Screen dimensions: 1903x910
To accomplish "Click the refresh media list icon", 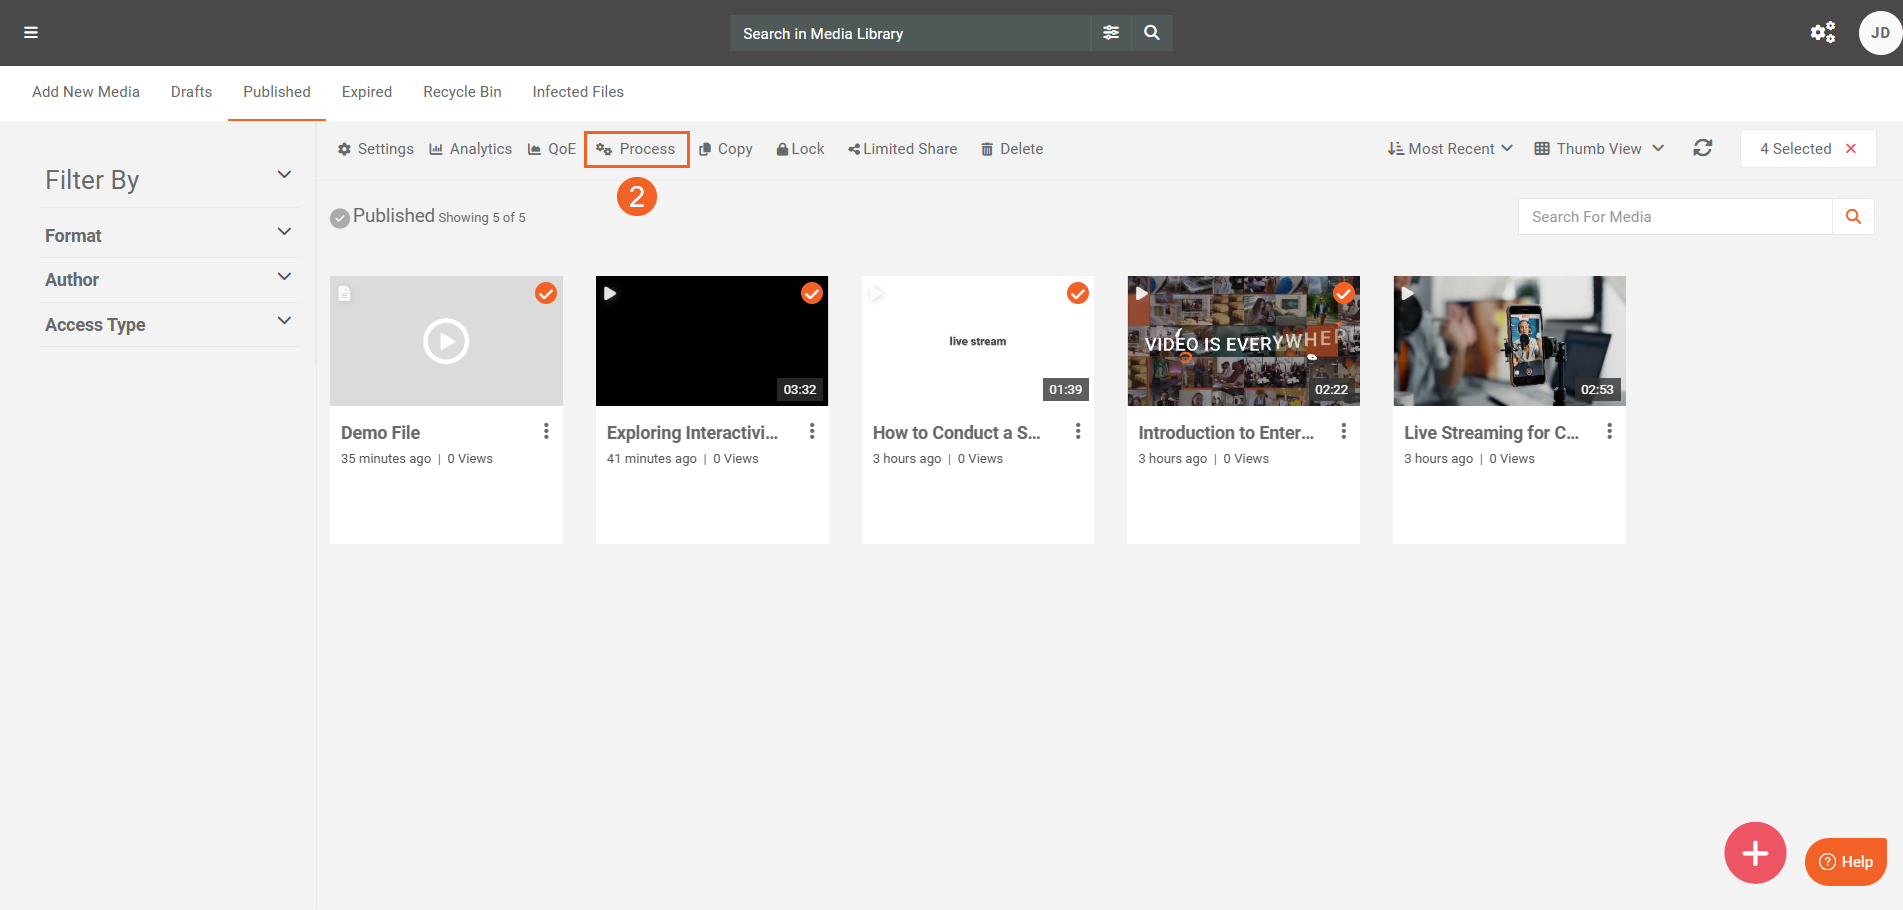I will pos(1702,148).
